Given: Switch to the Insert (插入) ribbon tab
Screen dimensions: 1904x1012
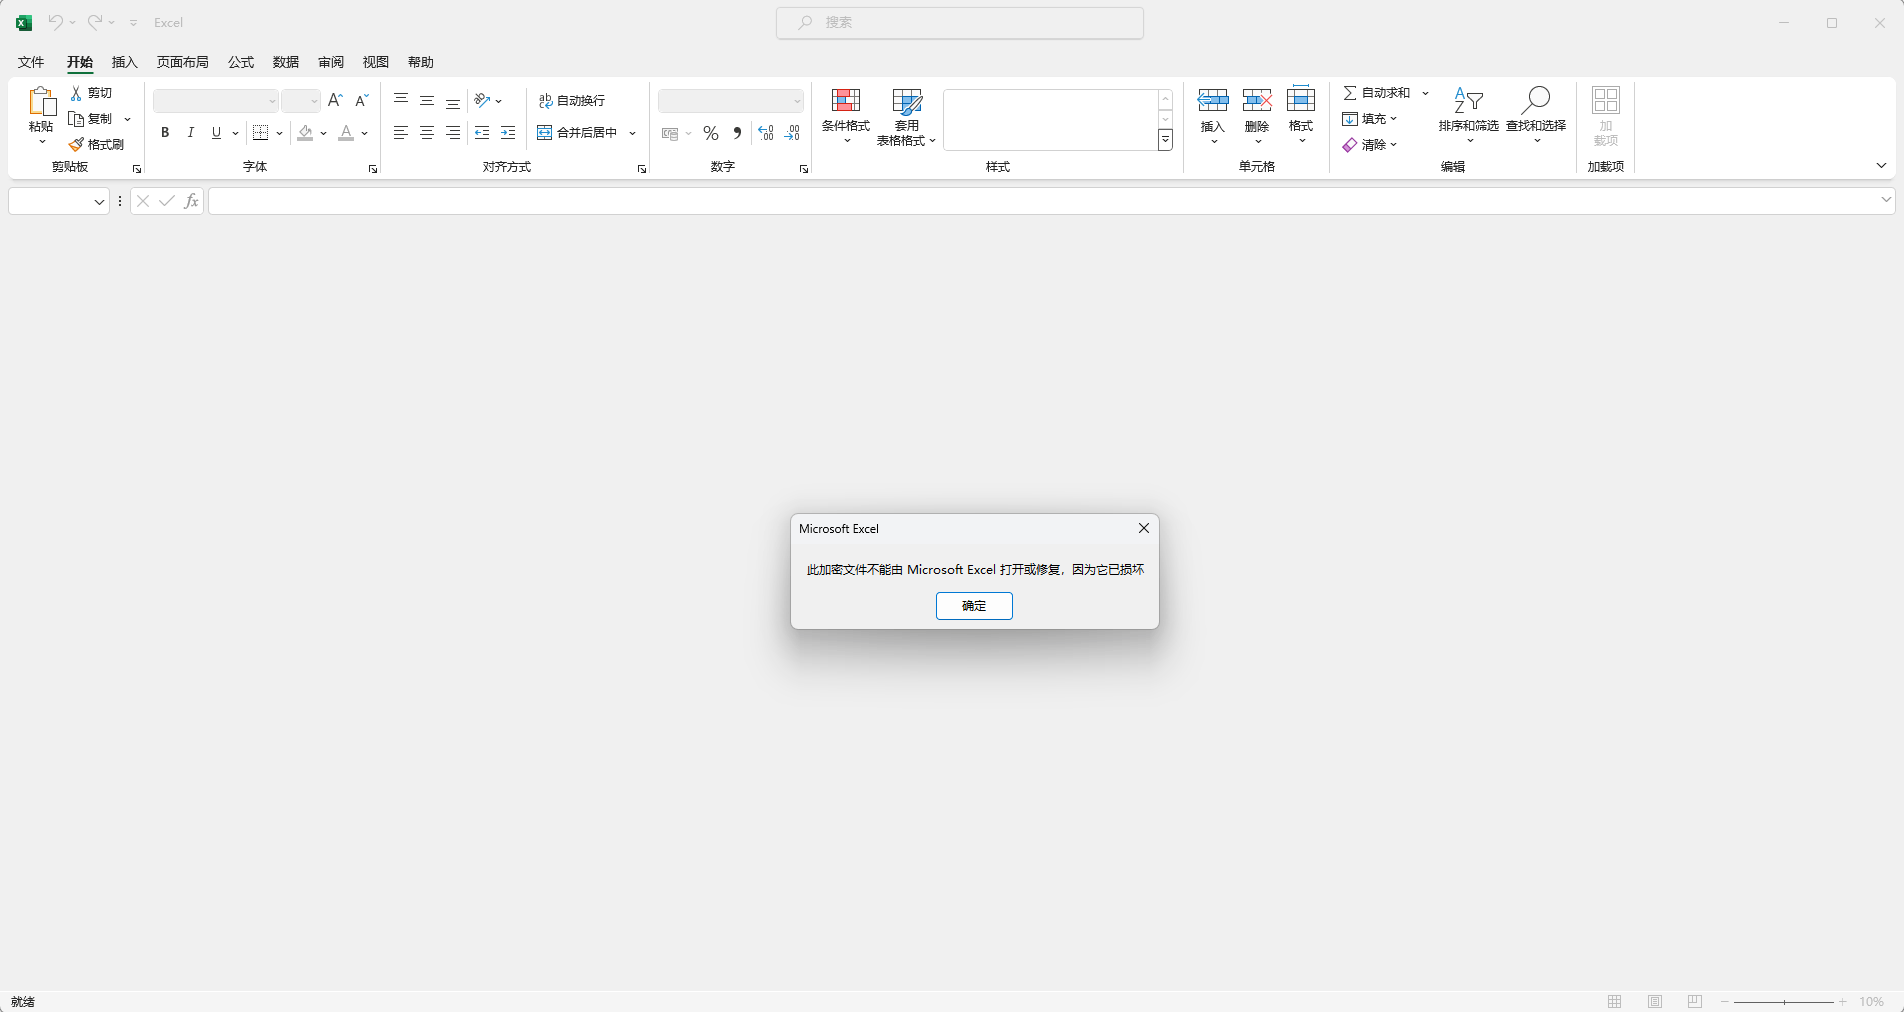Looking at the screenshot, I should (x=125, y=62).
